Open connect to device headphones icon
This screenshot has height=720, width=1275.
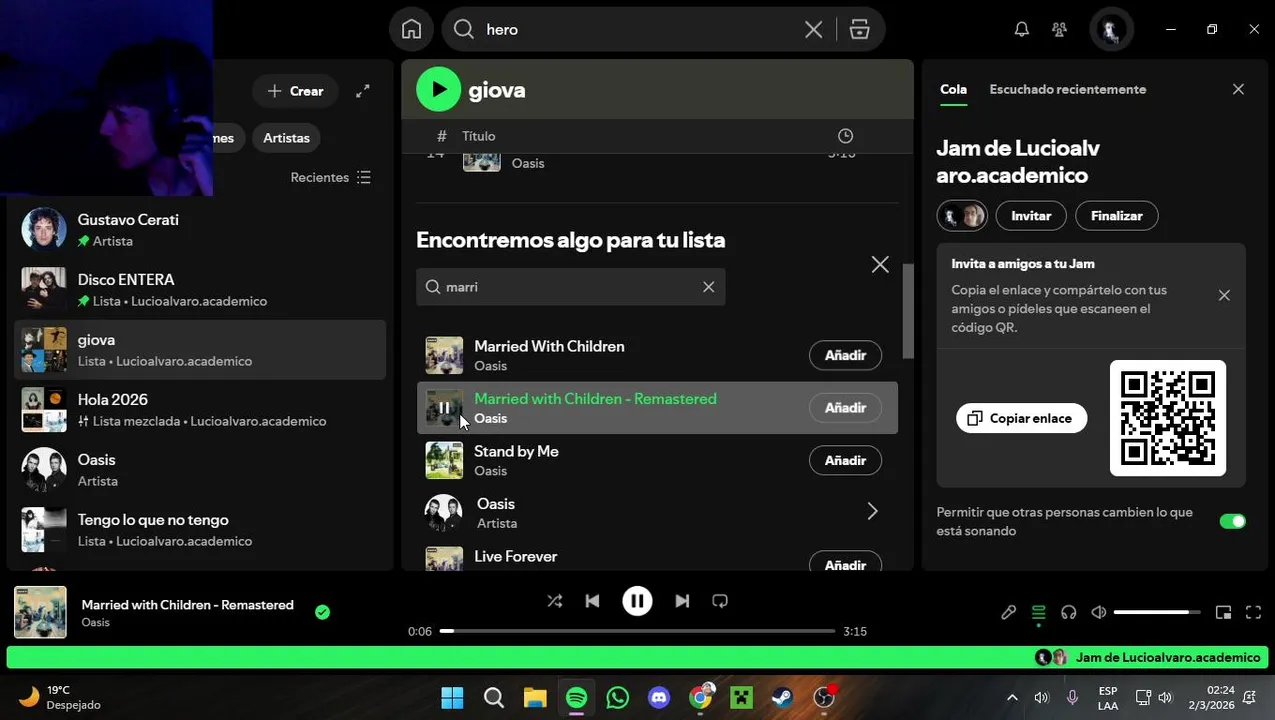[1068, 612]
